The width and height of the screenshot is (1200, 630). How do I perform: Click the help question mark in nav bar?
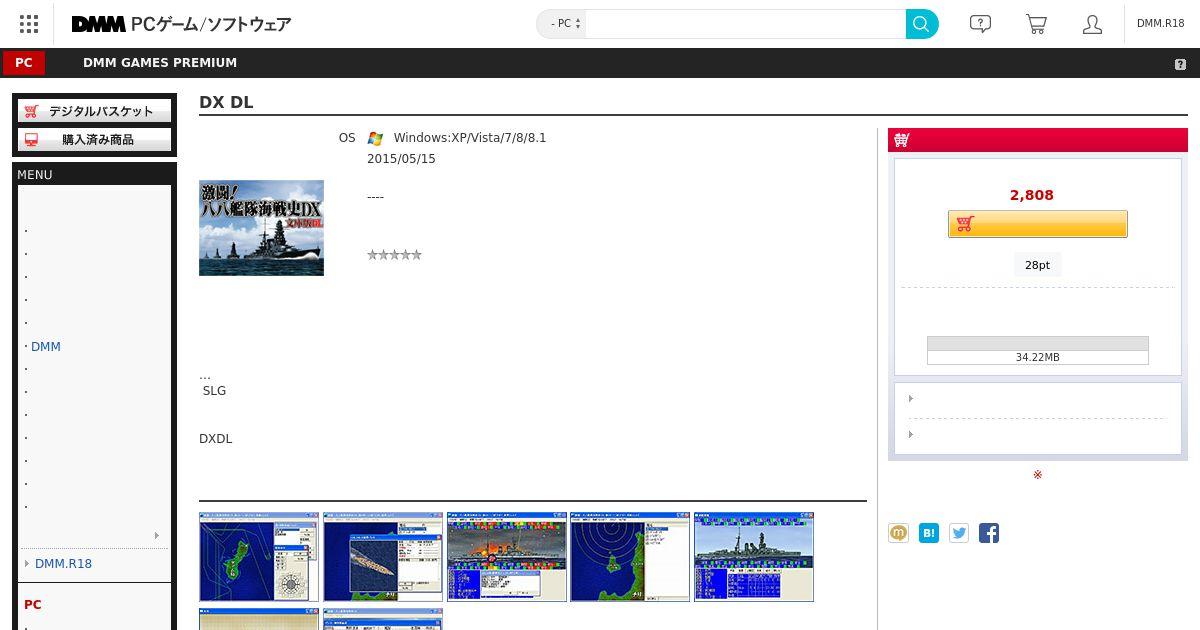click(1180, 64)
